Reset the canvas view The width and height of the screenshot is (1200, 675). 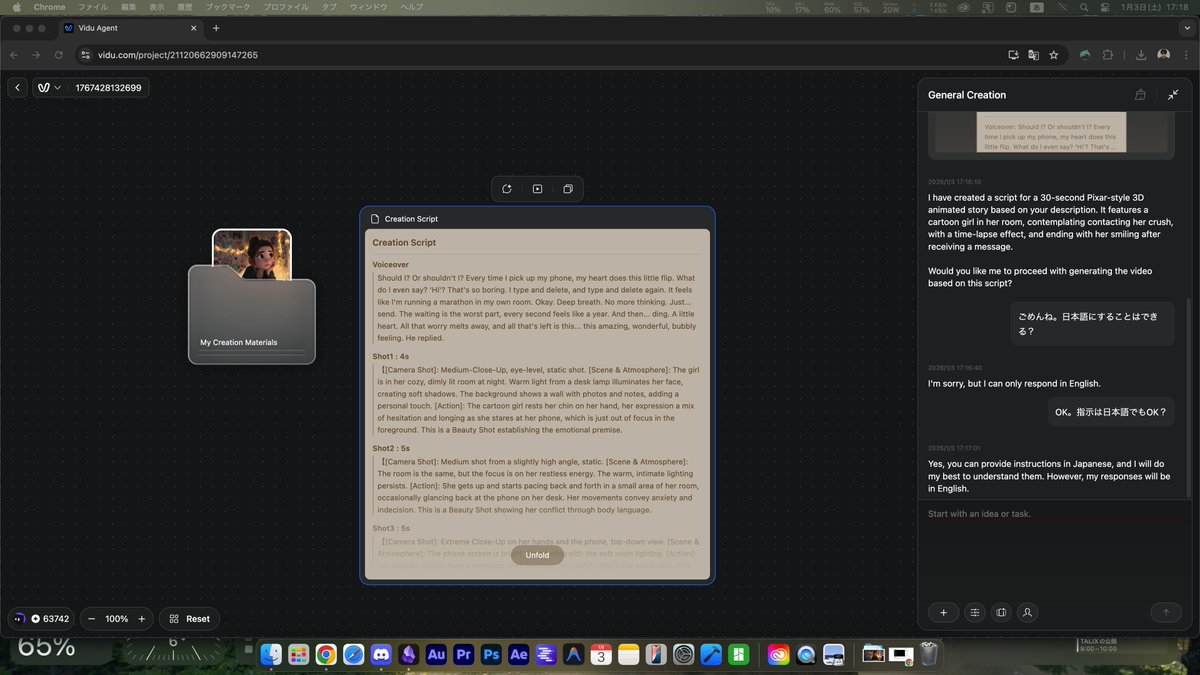189,619
